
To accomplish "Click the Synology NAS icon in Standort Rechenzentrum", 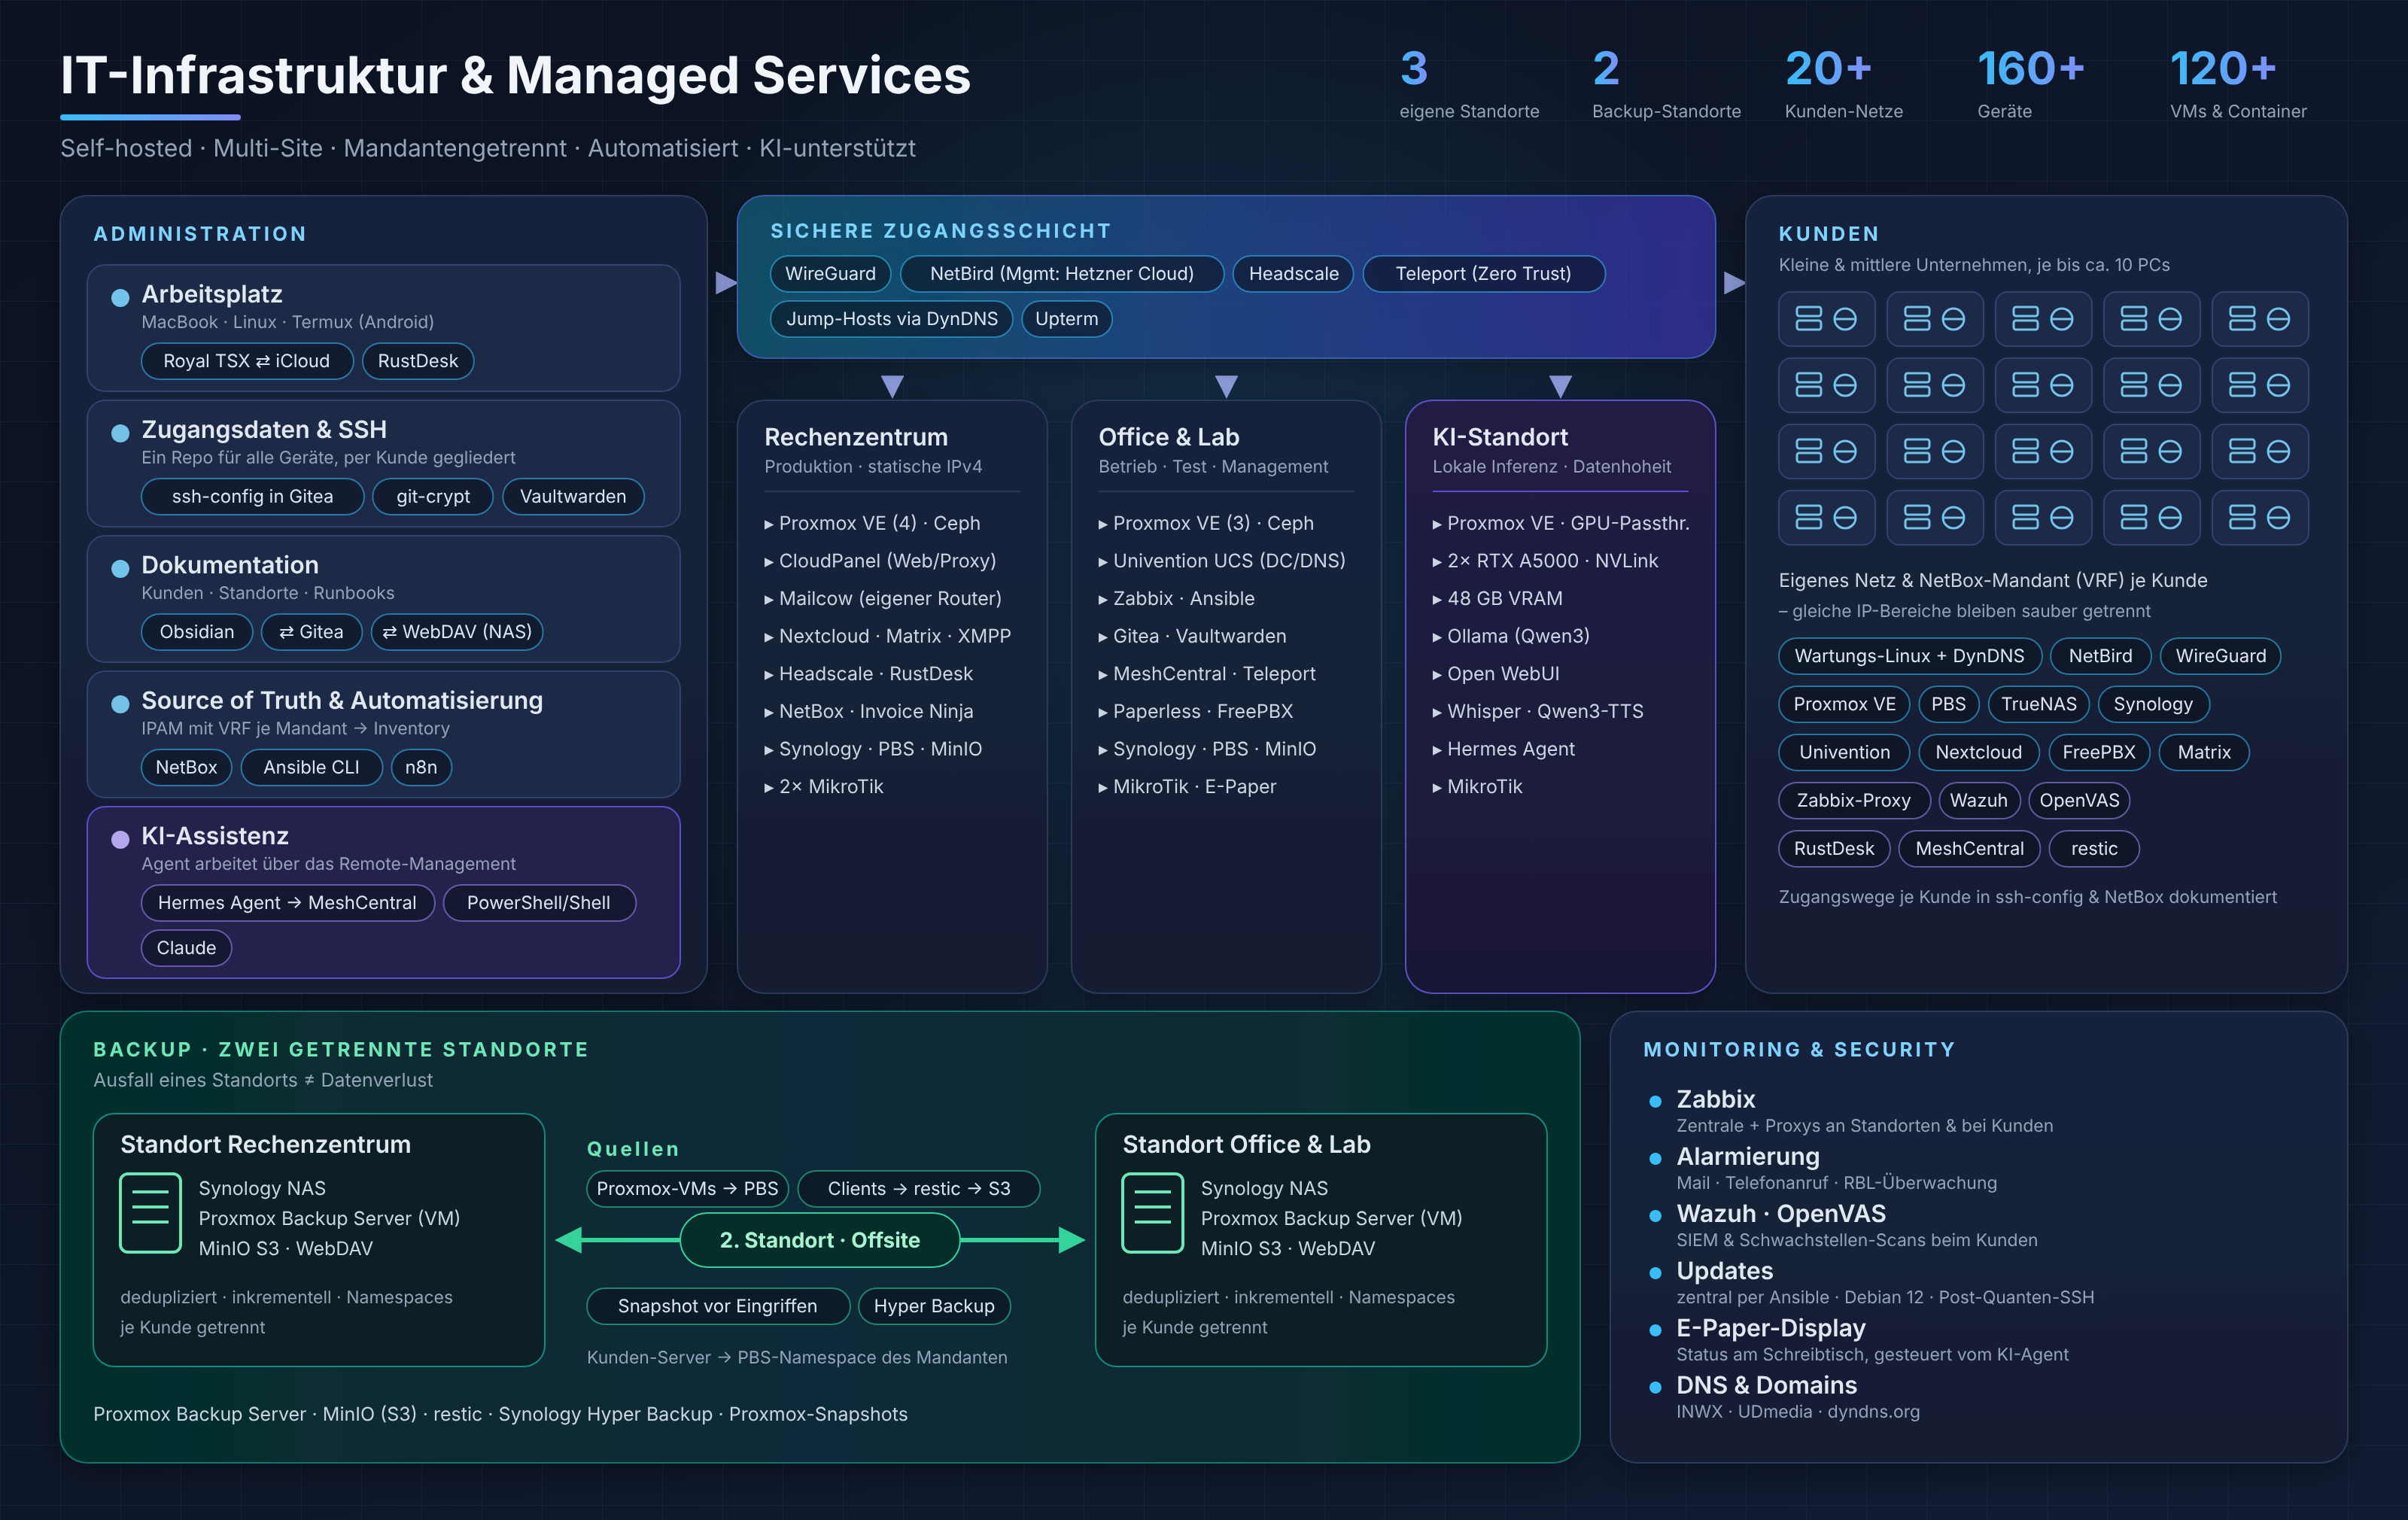I will click(x=150, y=1213).
